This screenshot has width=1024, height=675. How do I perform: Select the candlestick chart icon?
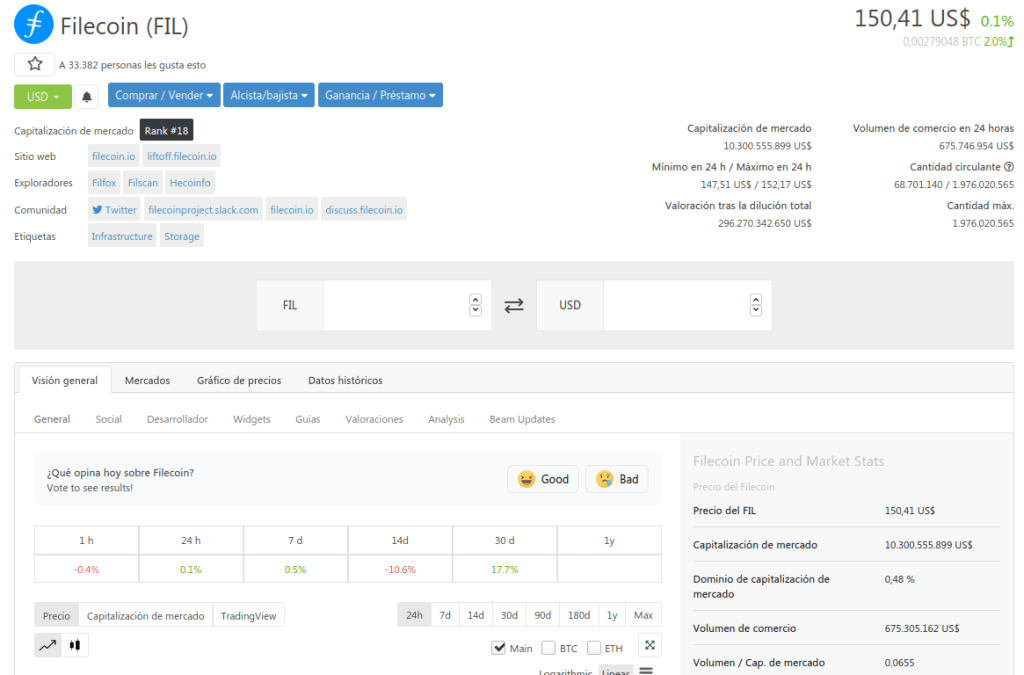click(x=75, y=646)
